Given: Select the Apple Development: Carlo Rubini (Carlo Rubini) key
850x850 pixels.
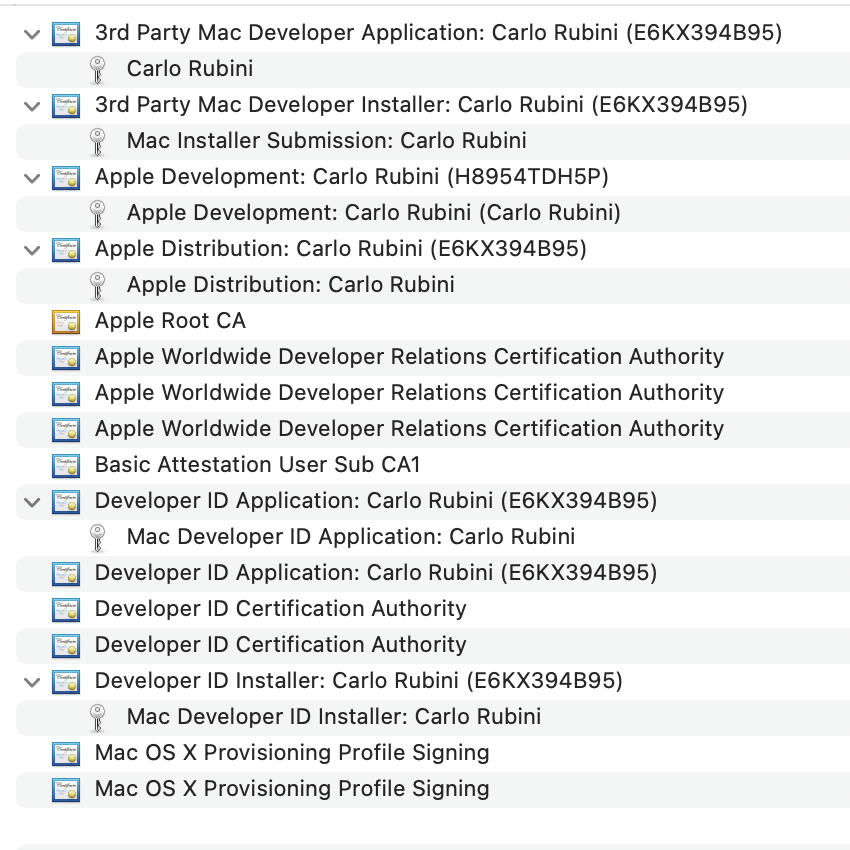Looking at the screenshot, I should pos(373,213).
